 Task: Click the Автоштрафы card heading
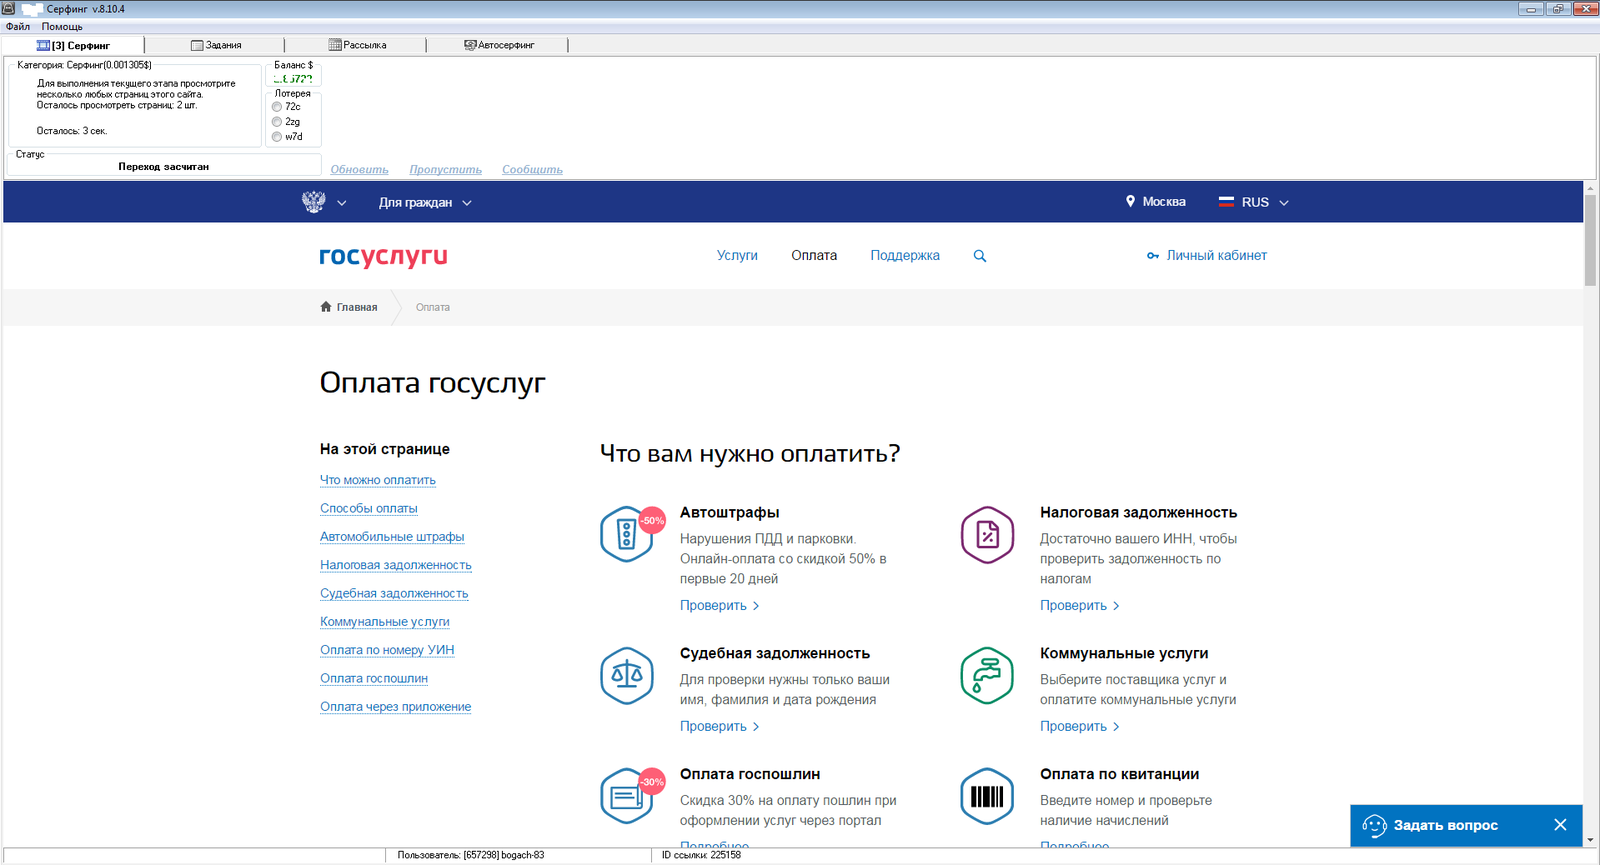point(730,513)
